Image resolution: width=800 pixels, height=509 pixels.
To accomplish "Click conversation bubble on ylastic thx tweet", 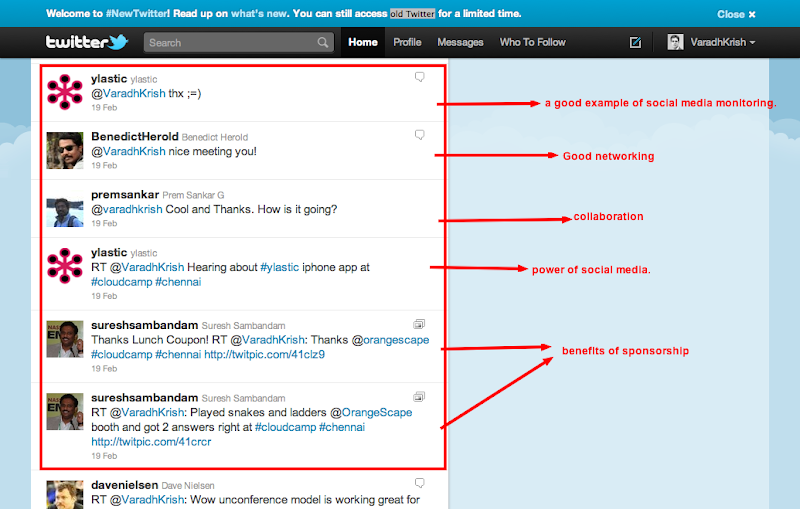I will [419, 77].
